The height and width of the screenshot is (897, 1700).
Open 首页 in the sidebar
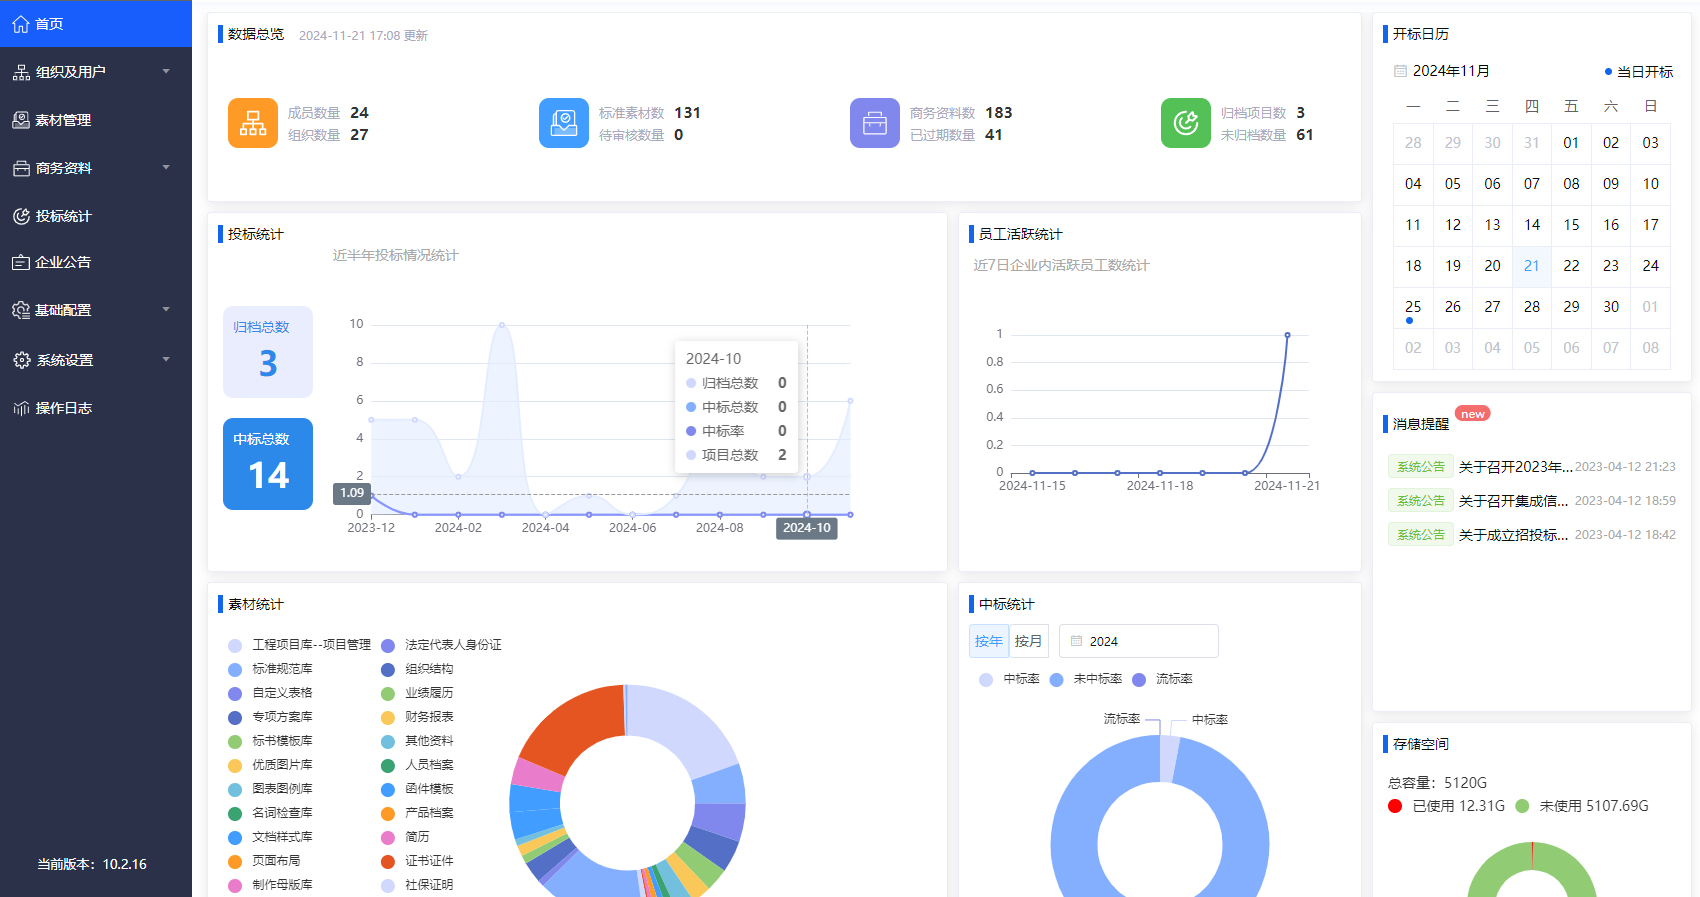click(96, 24)
